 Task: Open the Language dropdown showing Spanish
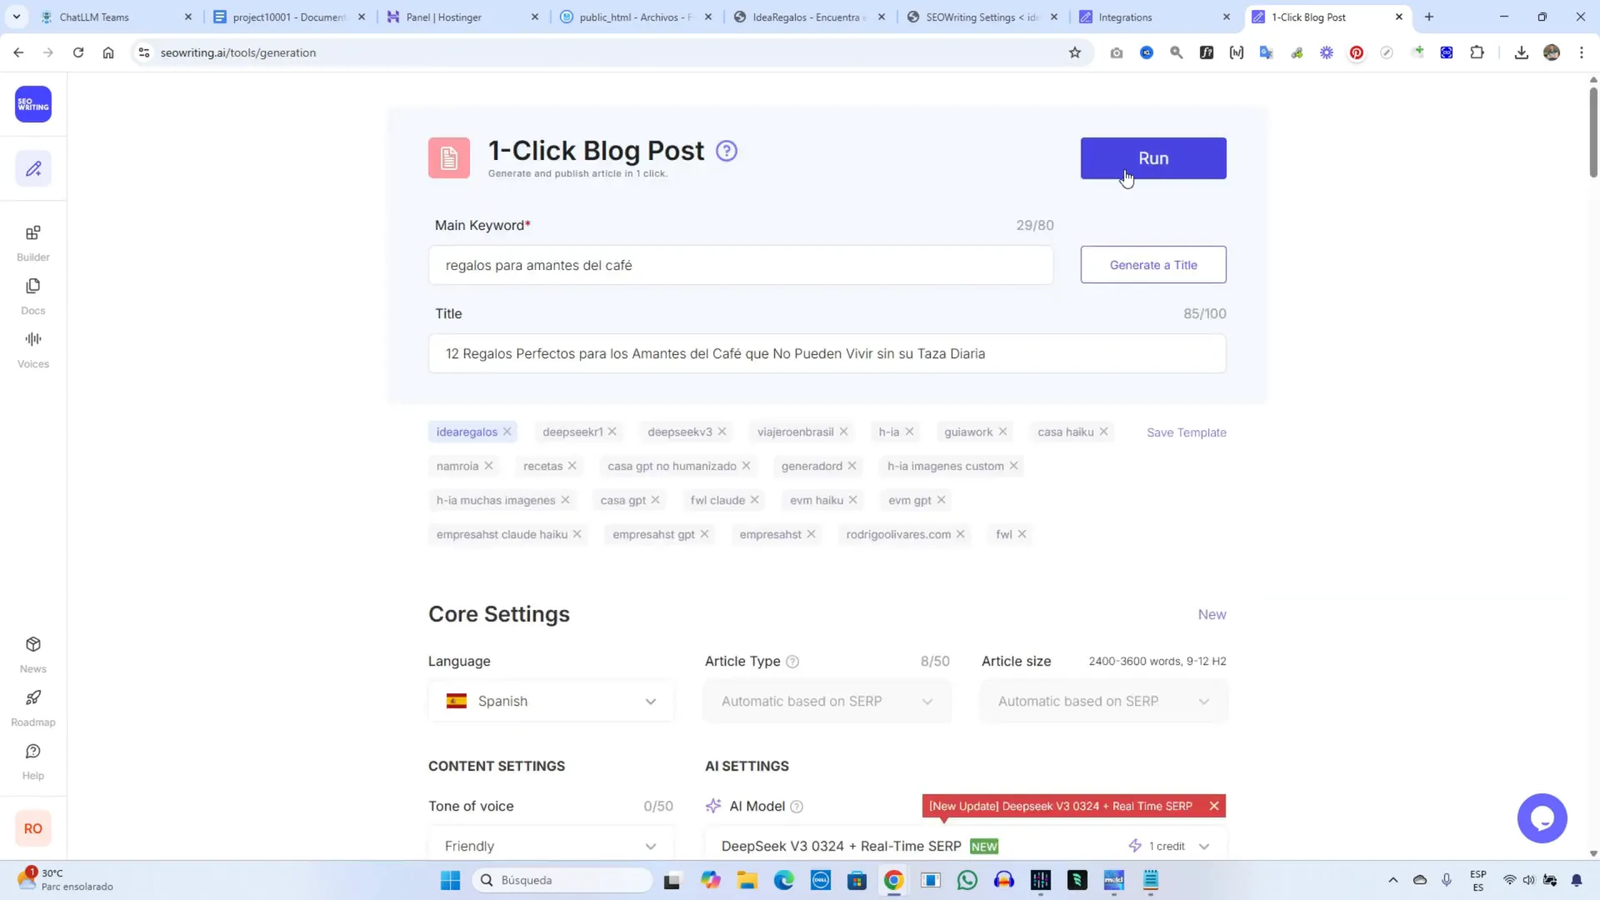pyautogui.click(x=550, y=701)
